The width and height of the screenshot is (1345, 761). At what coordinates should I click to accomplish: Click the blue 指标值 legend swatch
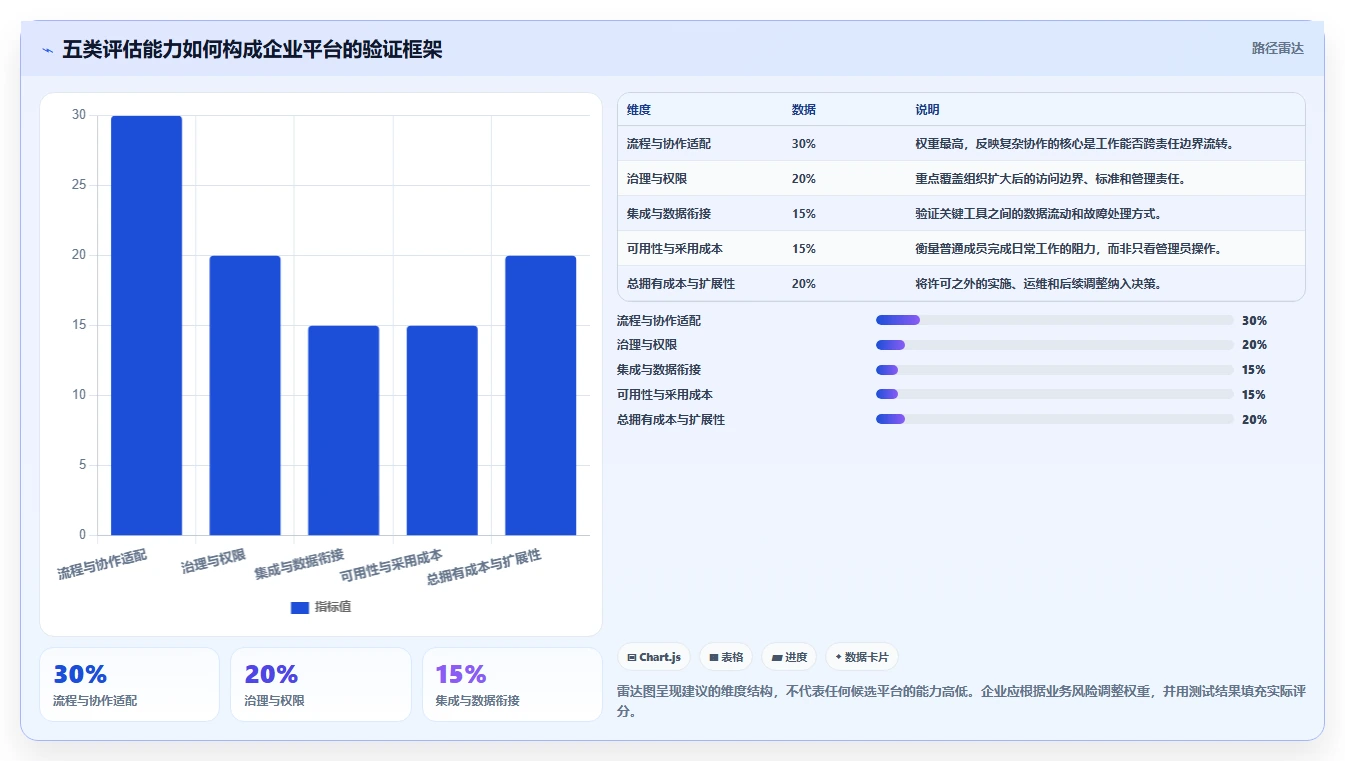coord(299,607)
